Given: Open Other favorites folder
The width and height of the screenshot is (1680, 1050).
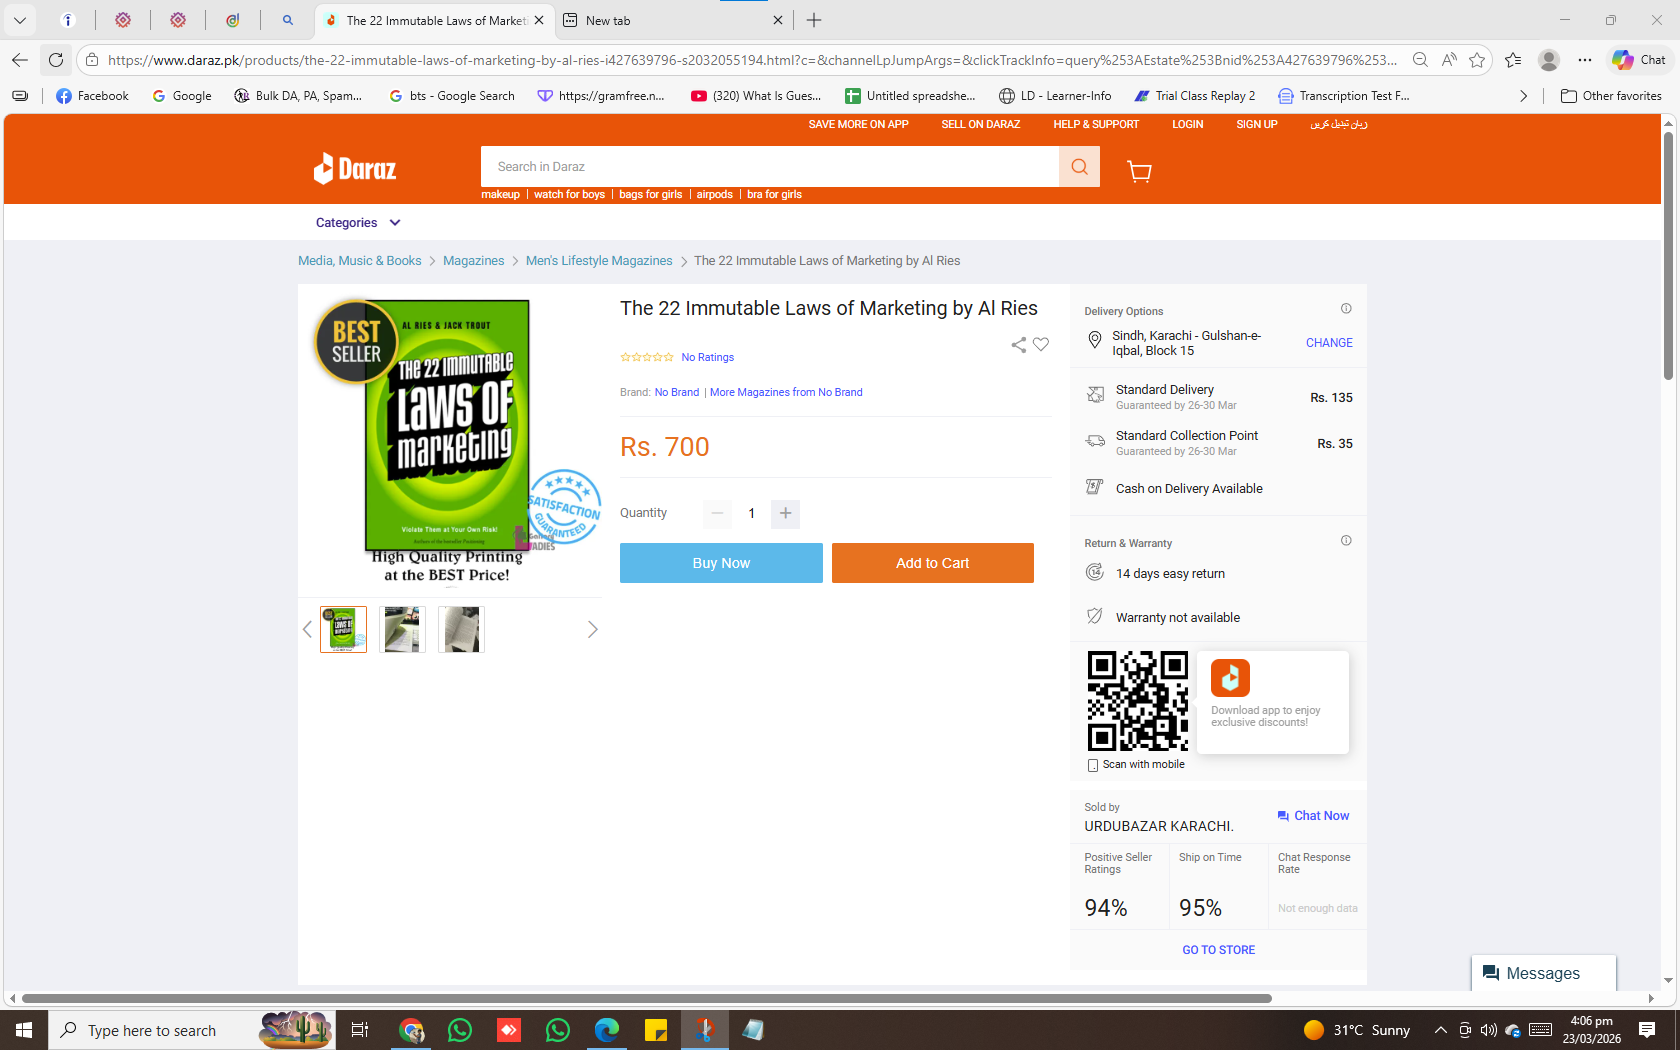Looking at the screenshot, I should point(1611,96).
